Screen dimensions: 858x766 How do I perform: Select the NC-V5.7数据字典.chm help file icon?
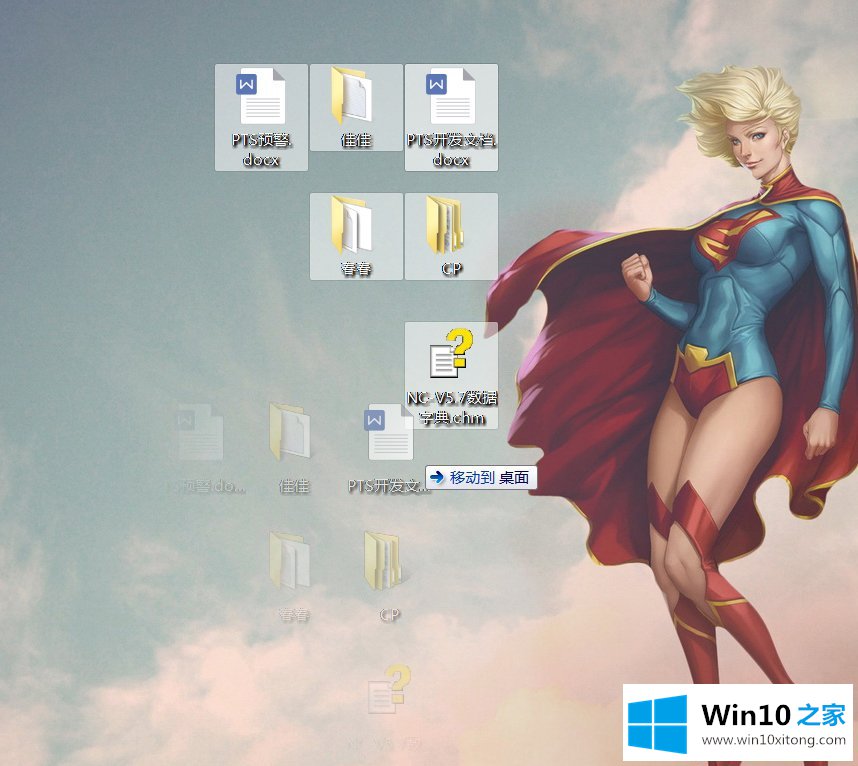click(x=451, y=353)
